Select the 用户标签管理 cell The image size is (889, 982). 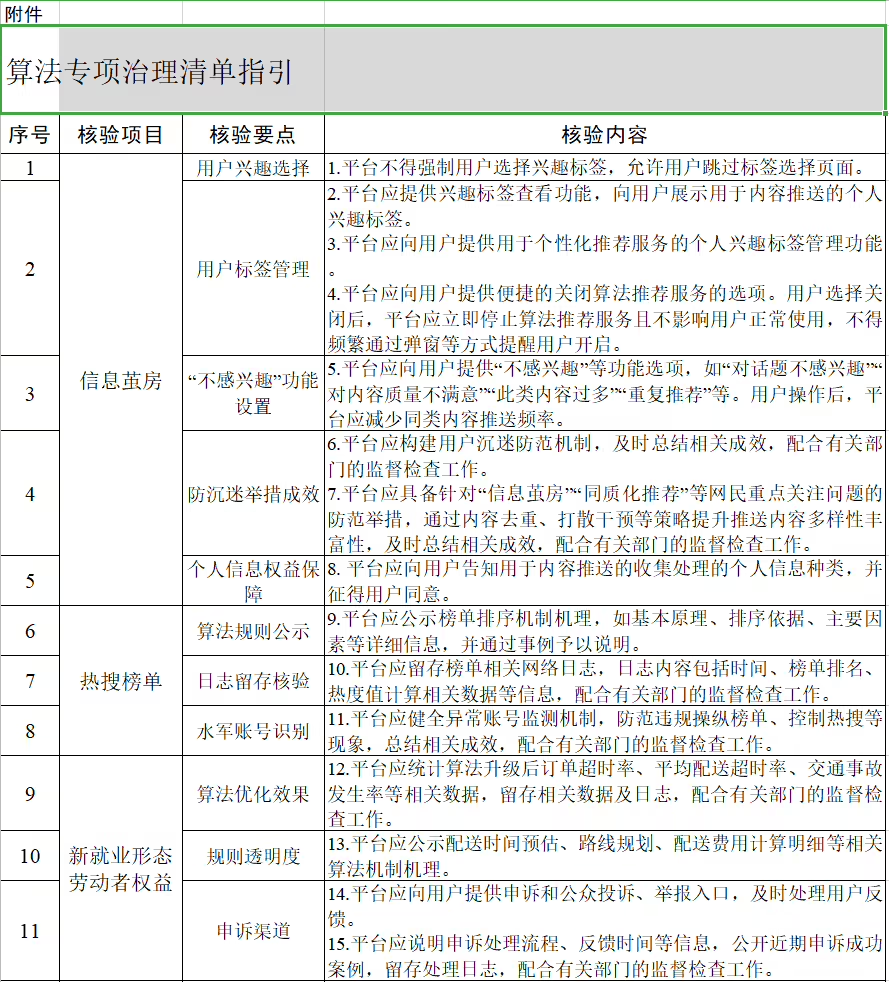(253, 269)
